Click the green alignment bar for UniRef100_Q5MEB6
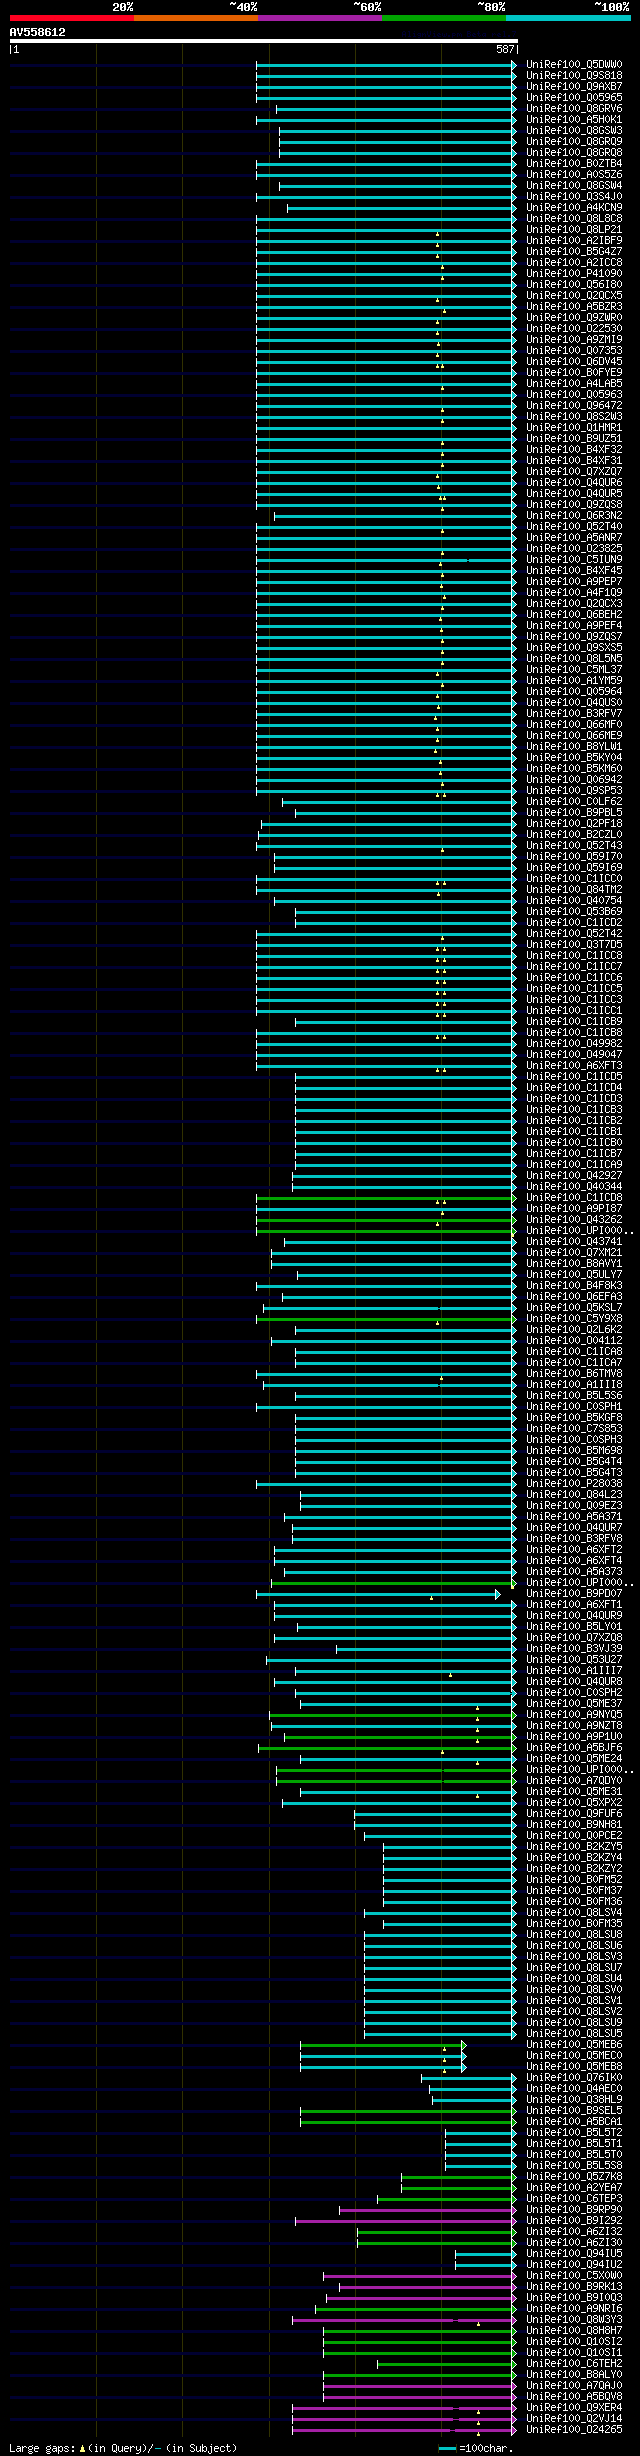Image resolution: width=640 pixels, height=2456 pixels. (381, 2045)
